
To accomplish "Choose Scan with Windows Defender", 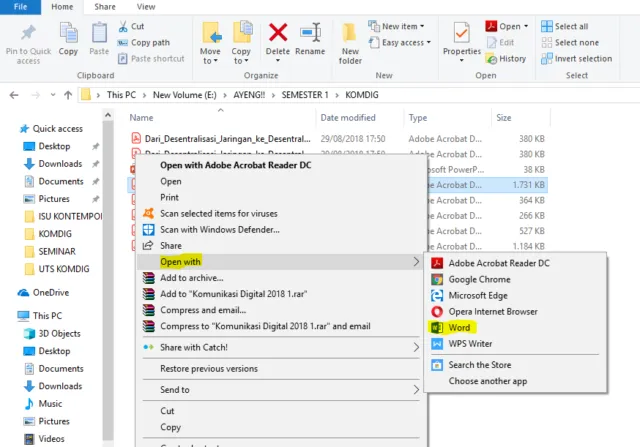I will (x=220, y=230).
